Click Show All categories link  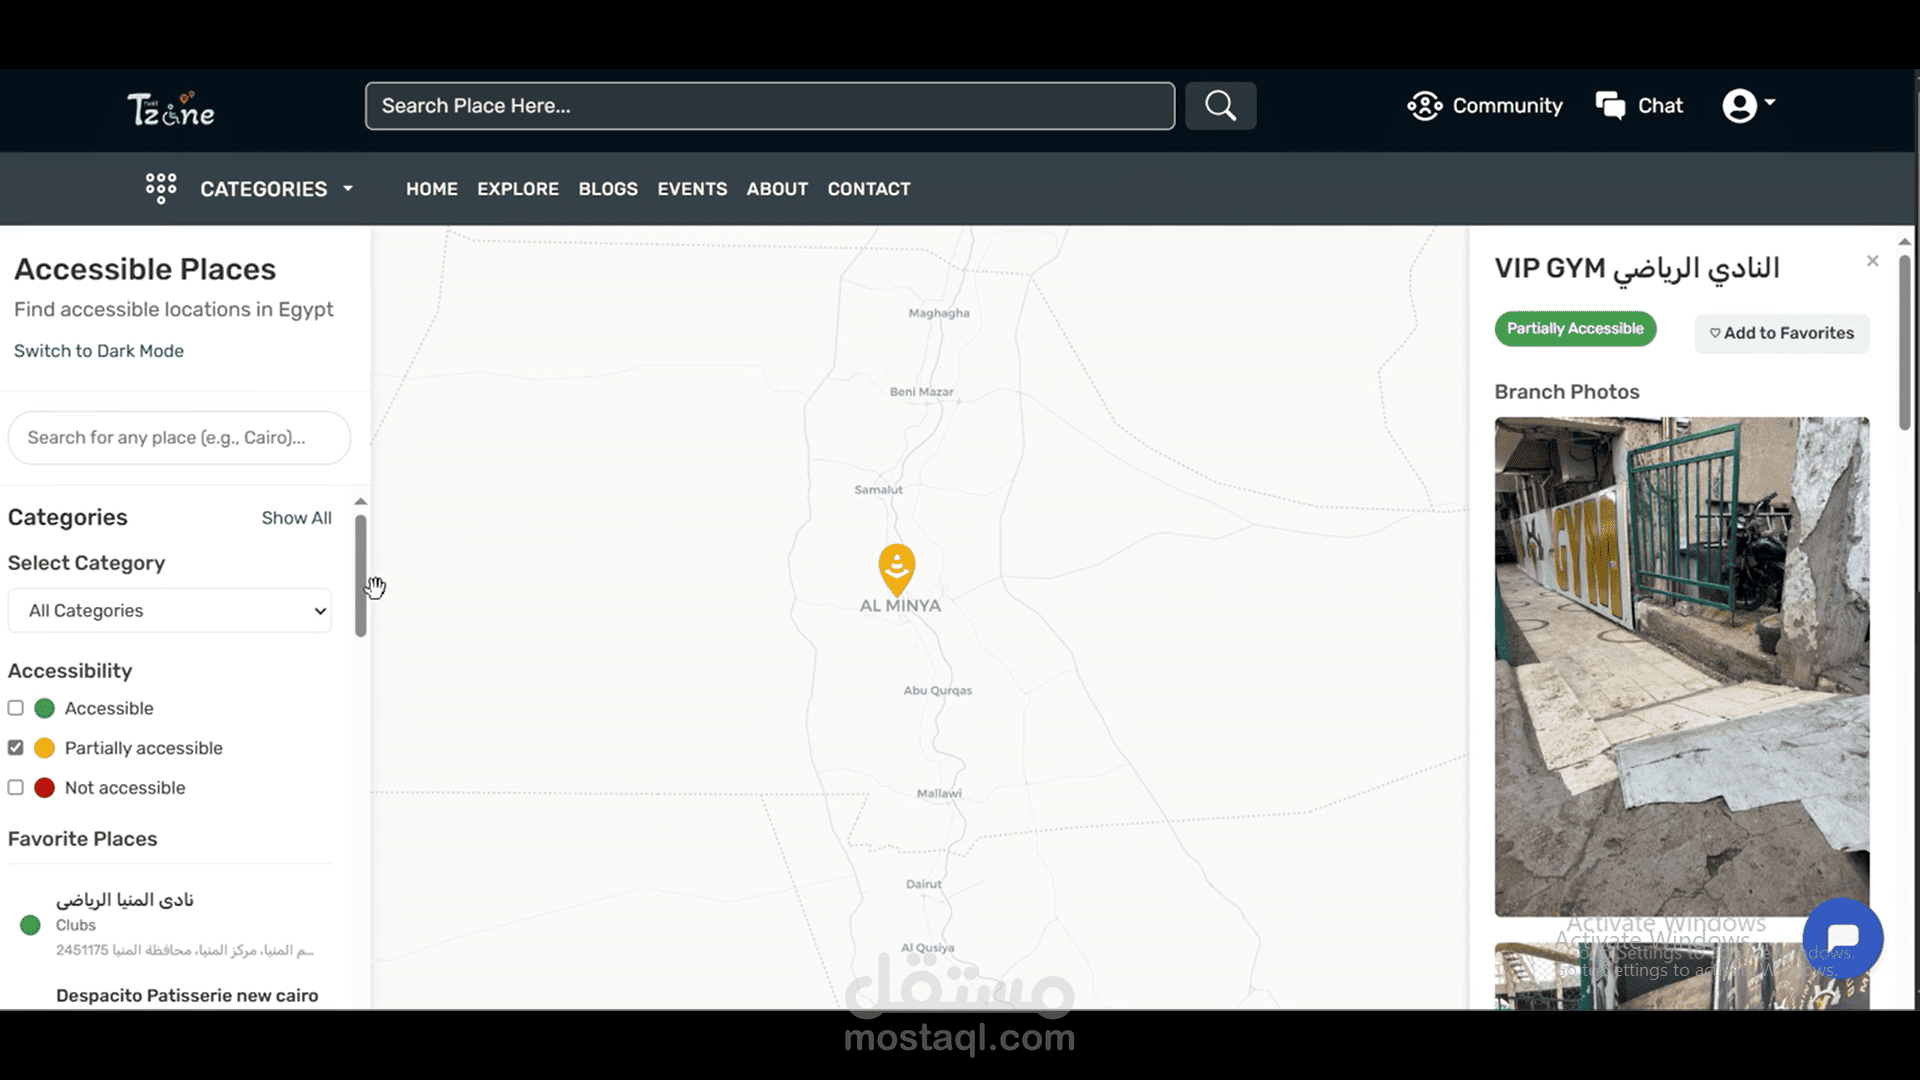tap(296, 518)
